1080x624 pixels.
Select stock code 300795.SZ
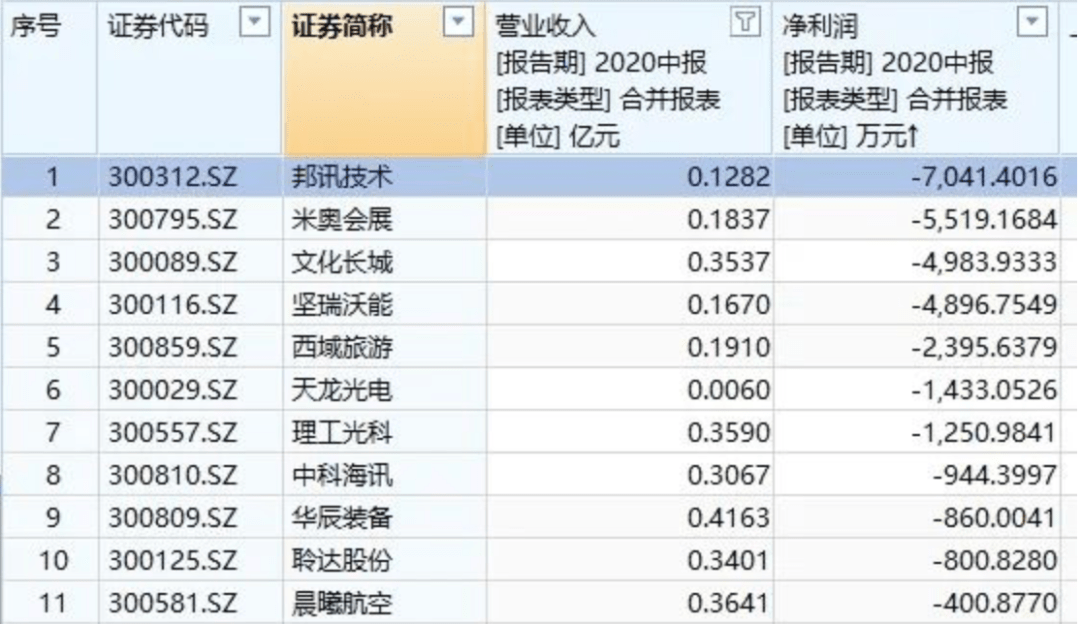click(x=172, y=220)
